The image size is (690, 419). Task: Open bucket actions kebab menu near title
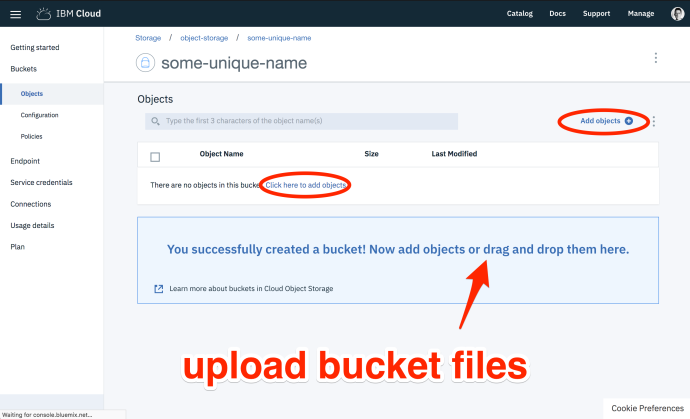coord(656,58)
